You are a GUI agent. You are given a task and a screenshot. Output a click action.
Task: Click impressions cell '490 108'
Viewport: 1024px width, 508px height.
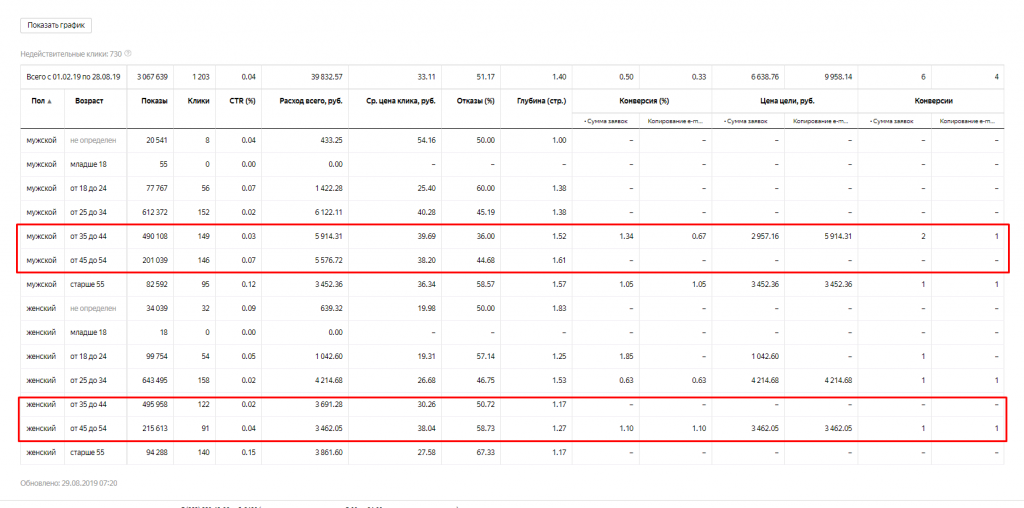point(155,236)
